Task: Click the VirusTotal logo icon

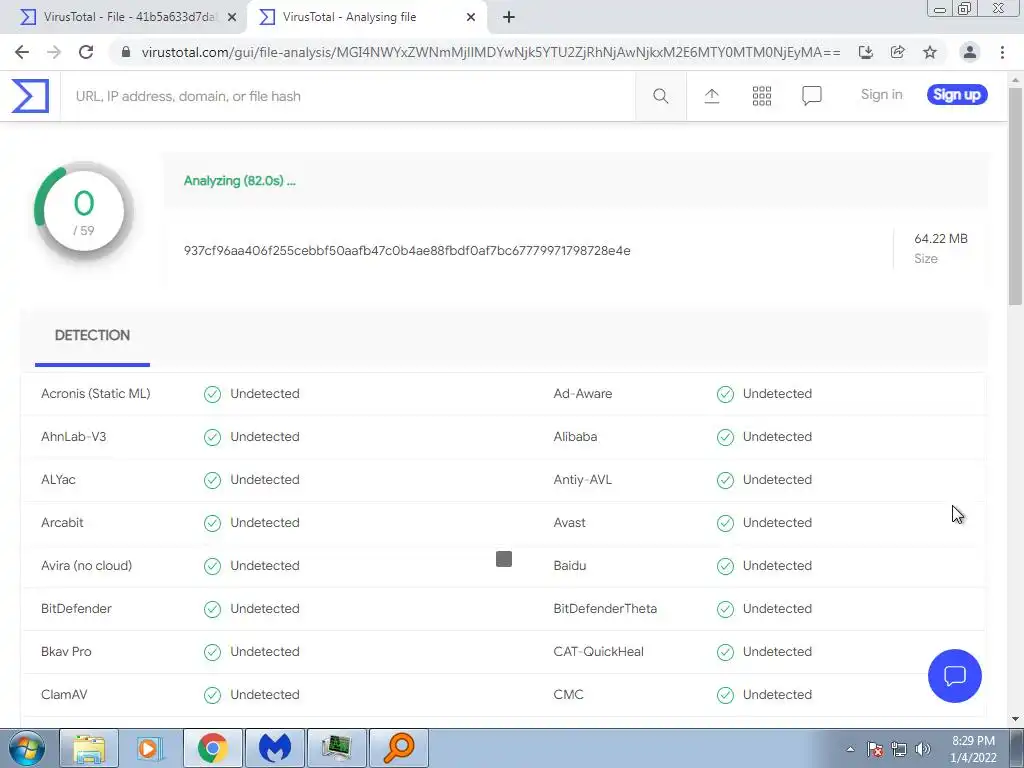Action: [30, 96]
